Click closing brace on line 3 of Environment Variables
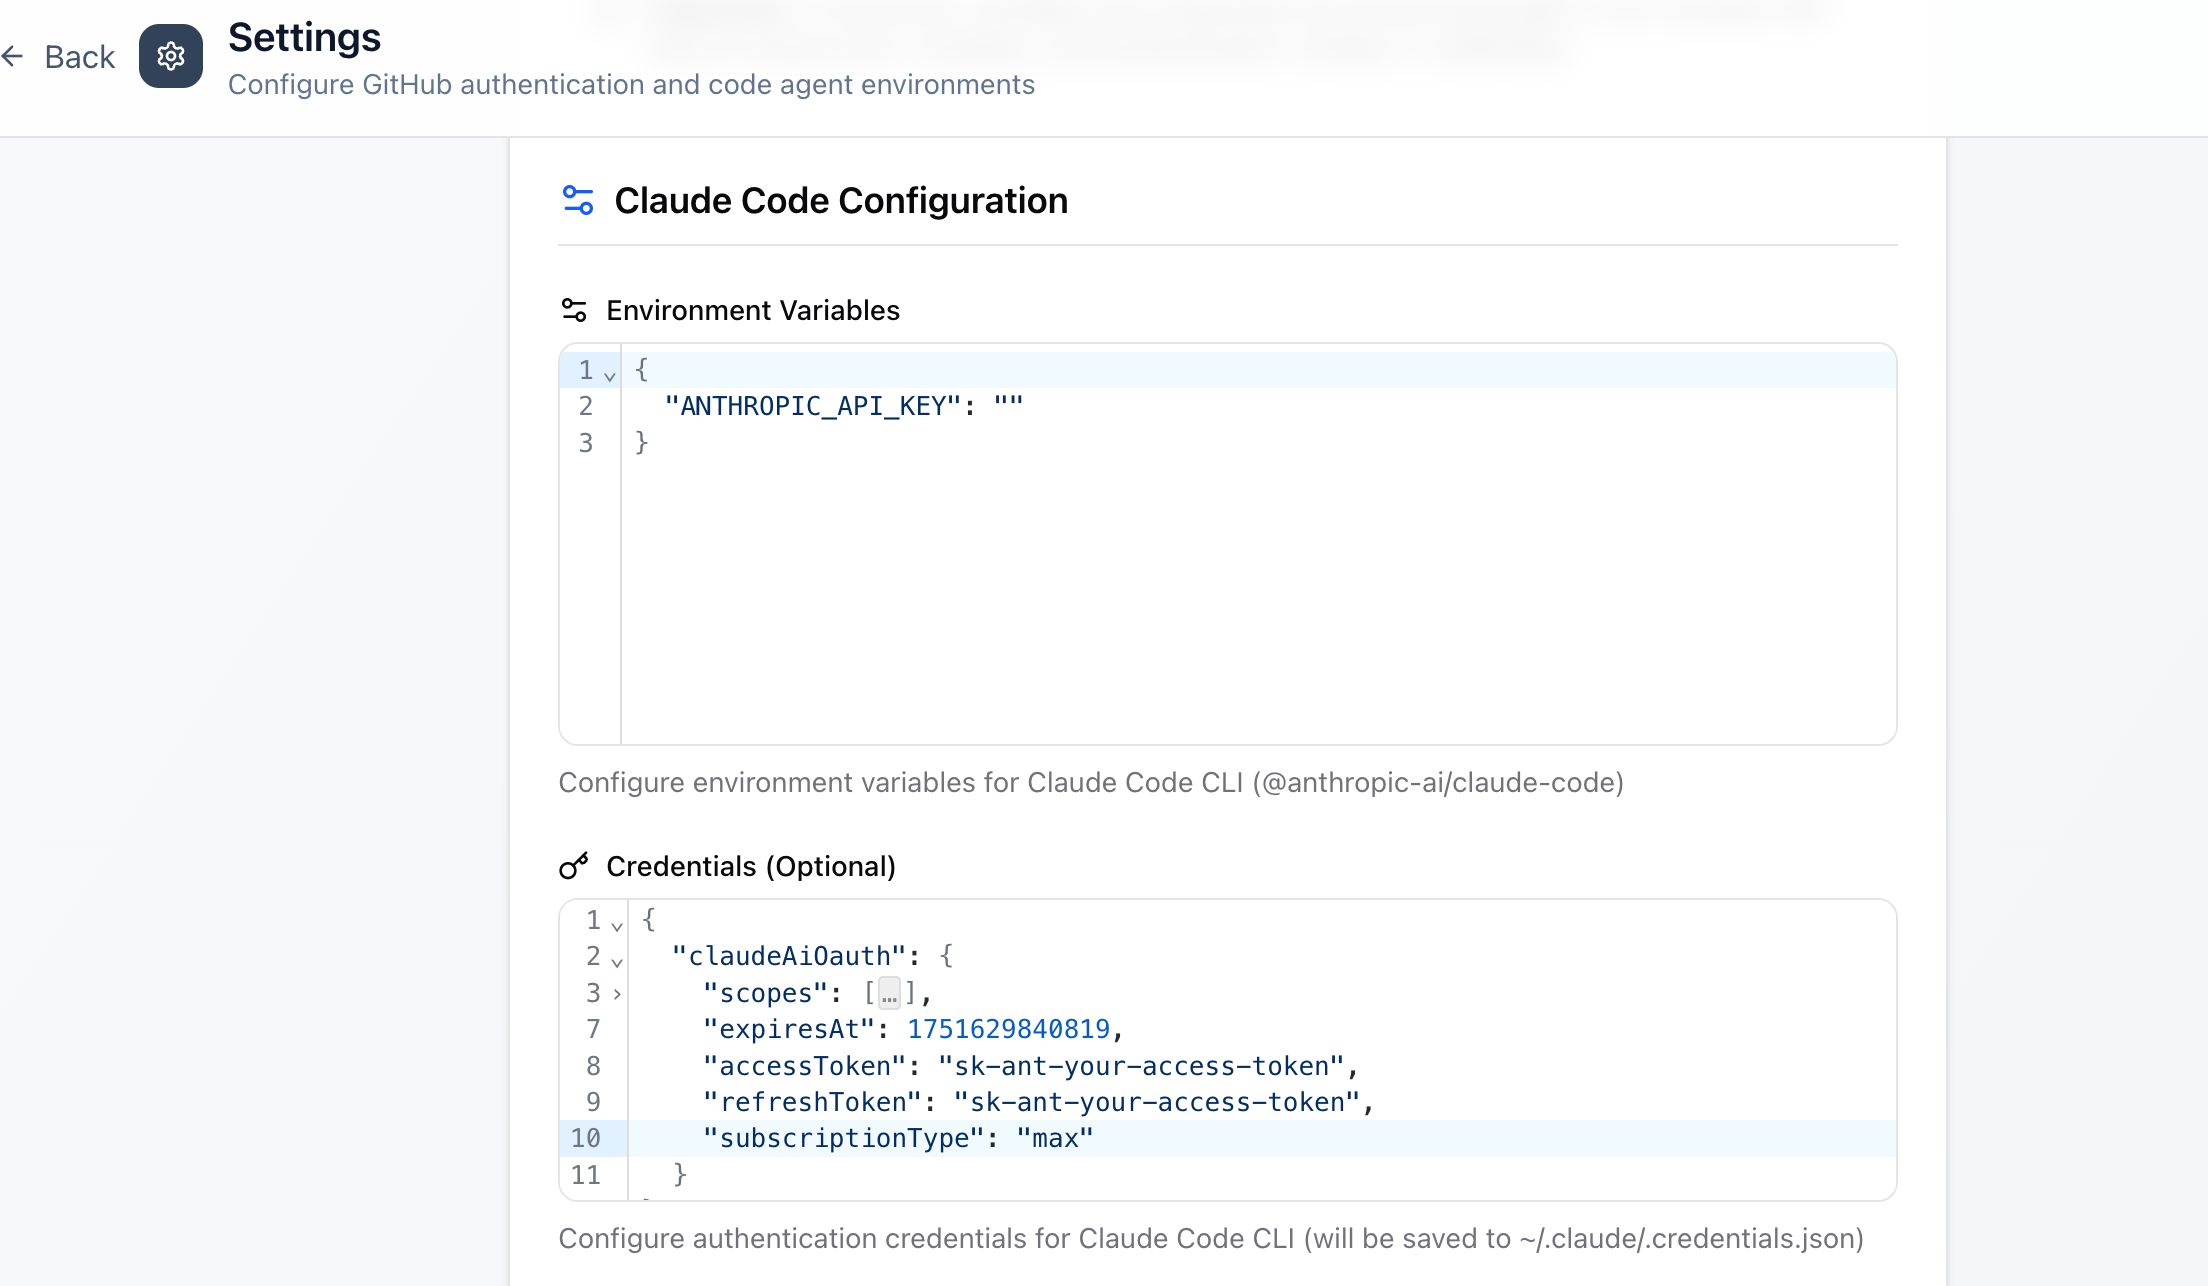The width and height of the screenshot is (2208, 1286). pos(642,442)
